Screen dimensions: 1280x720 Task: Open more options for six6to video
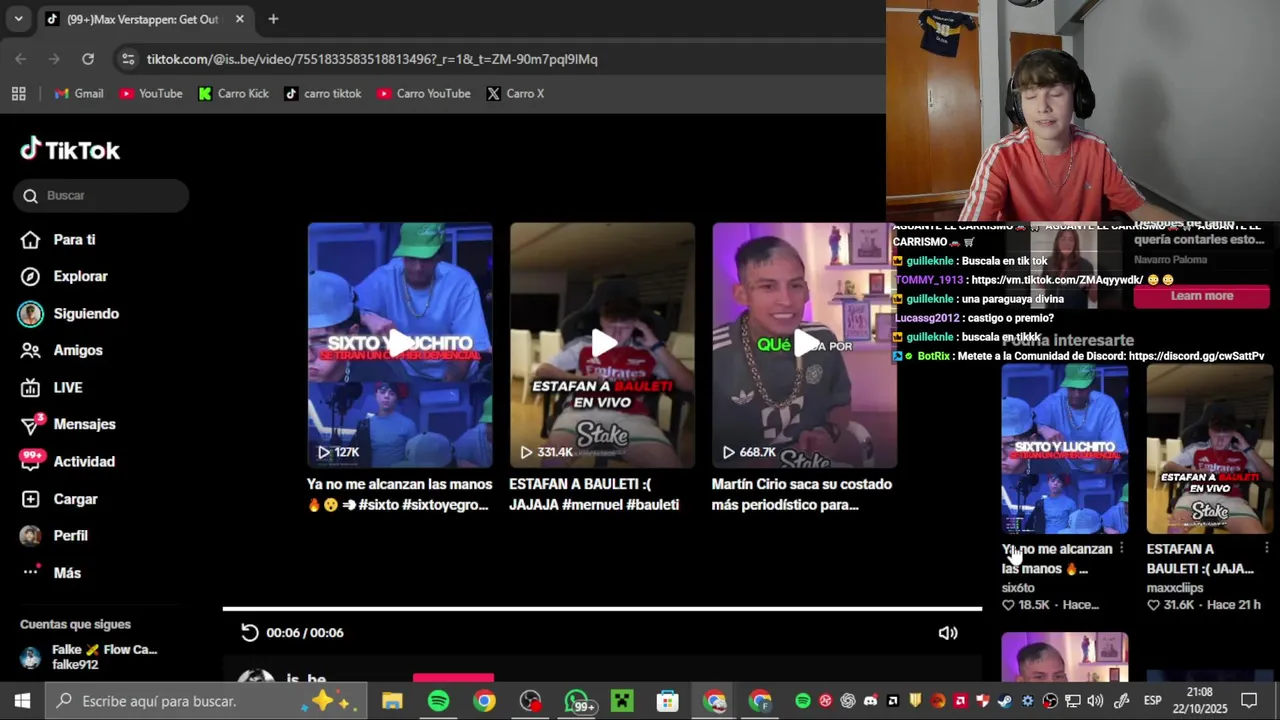pos(1121,548)
